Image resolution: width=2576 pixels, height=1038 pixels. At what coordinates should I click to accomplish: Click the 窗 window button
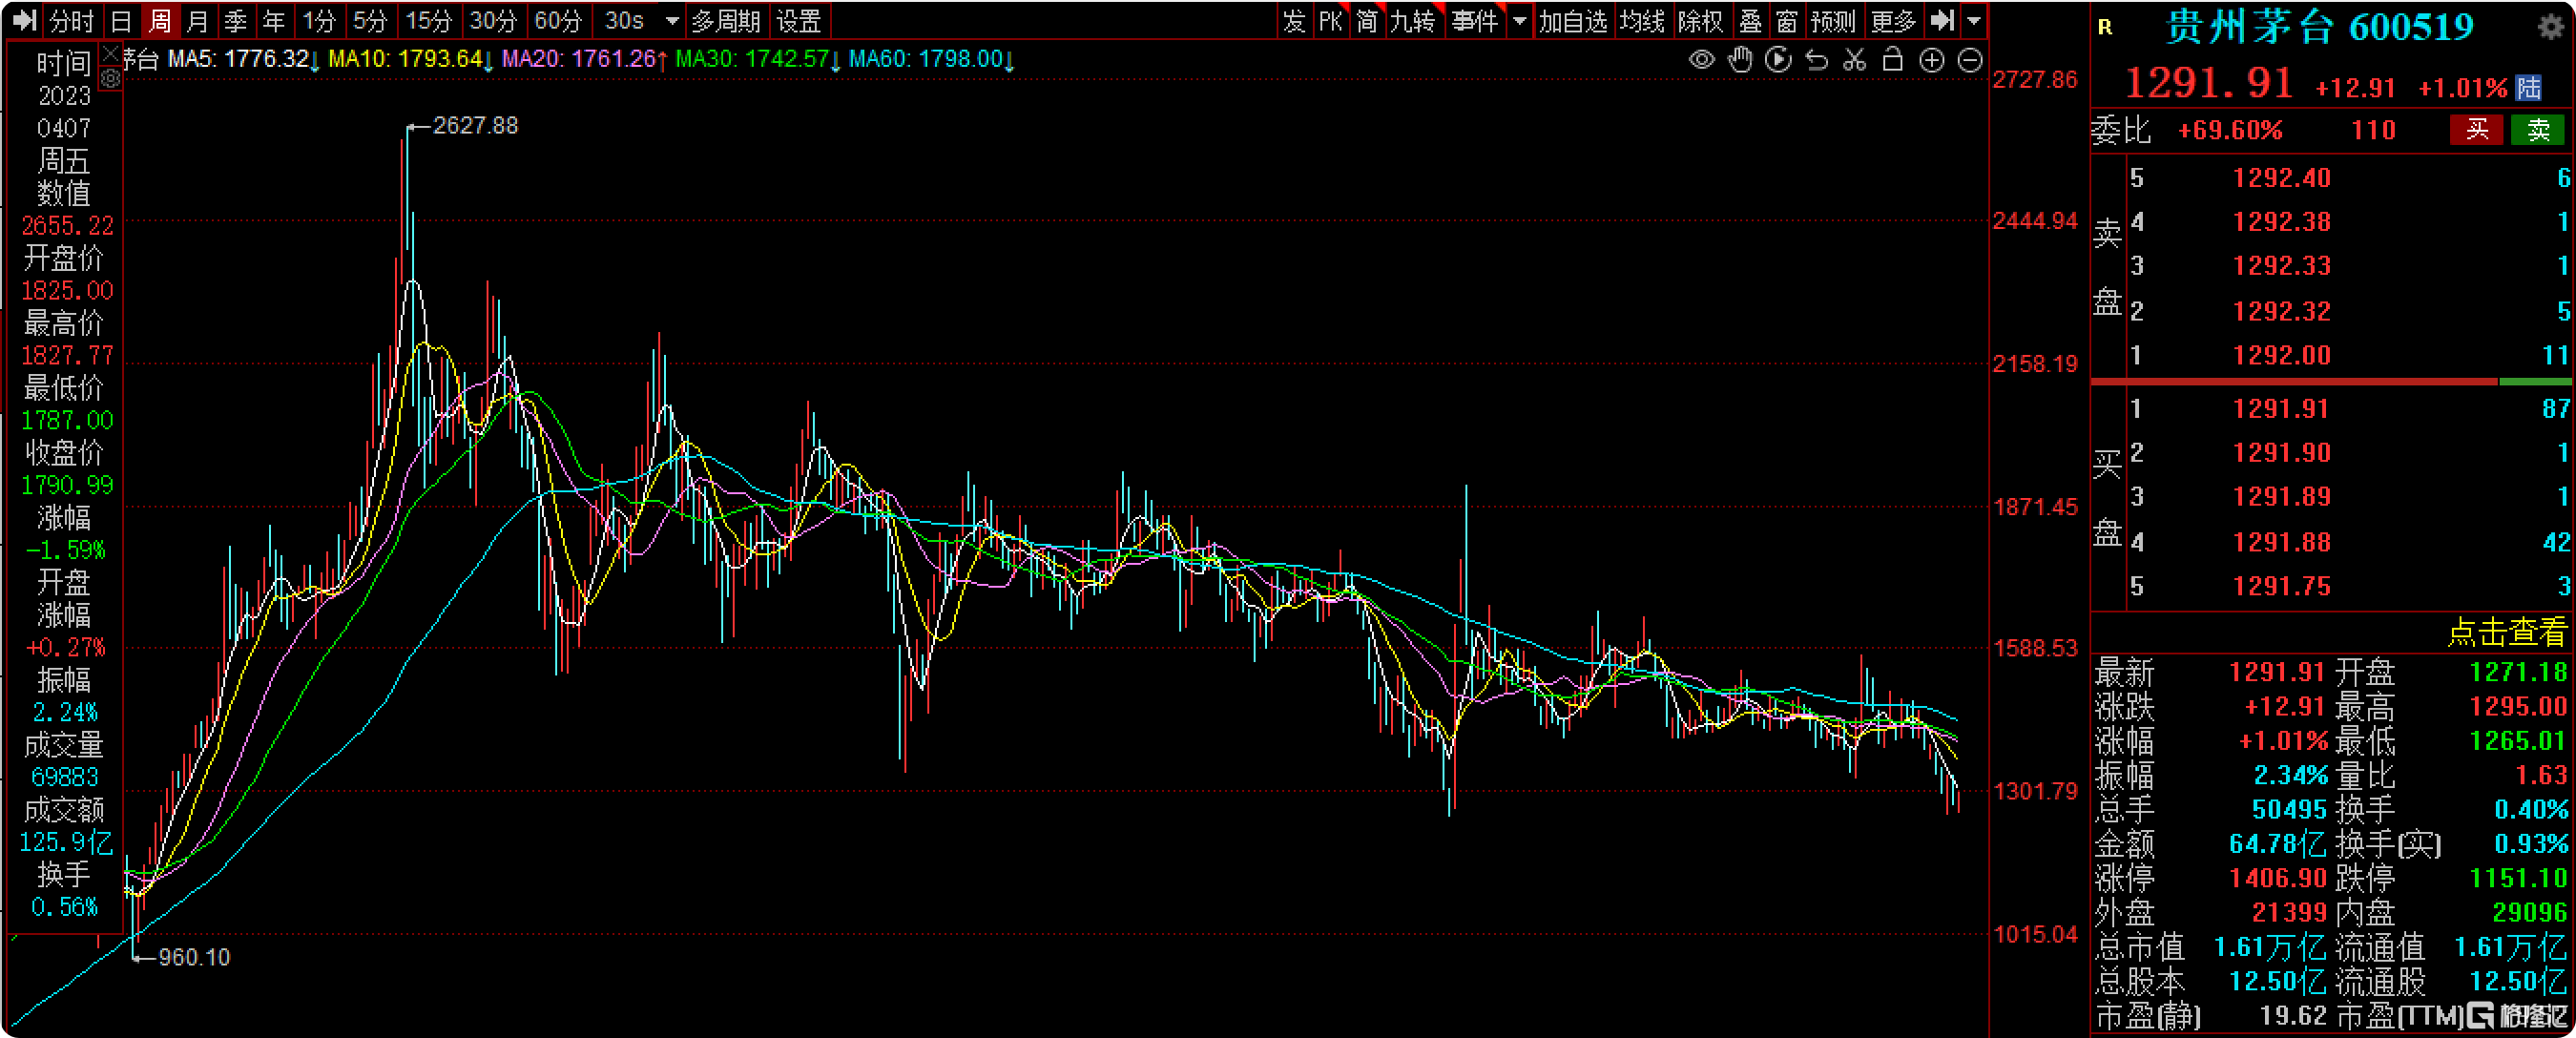[x=1787, y=21]
